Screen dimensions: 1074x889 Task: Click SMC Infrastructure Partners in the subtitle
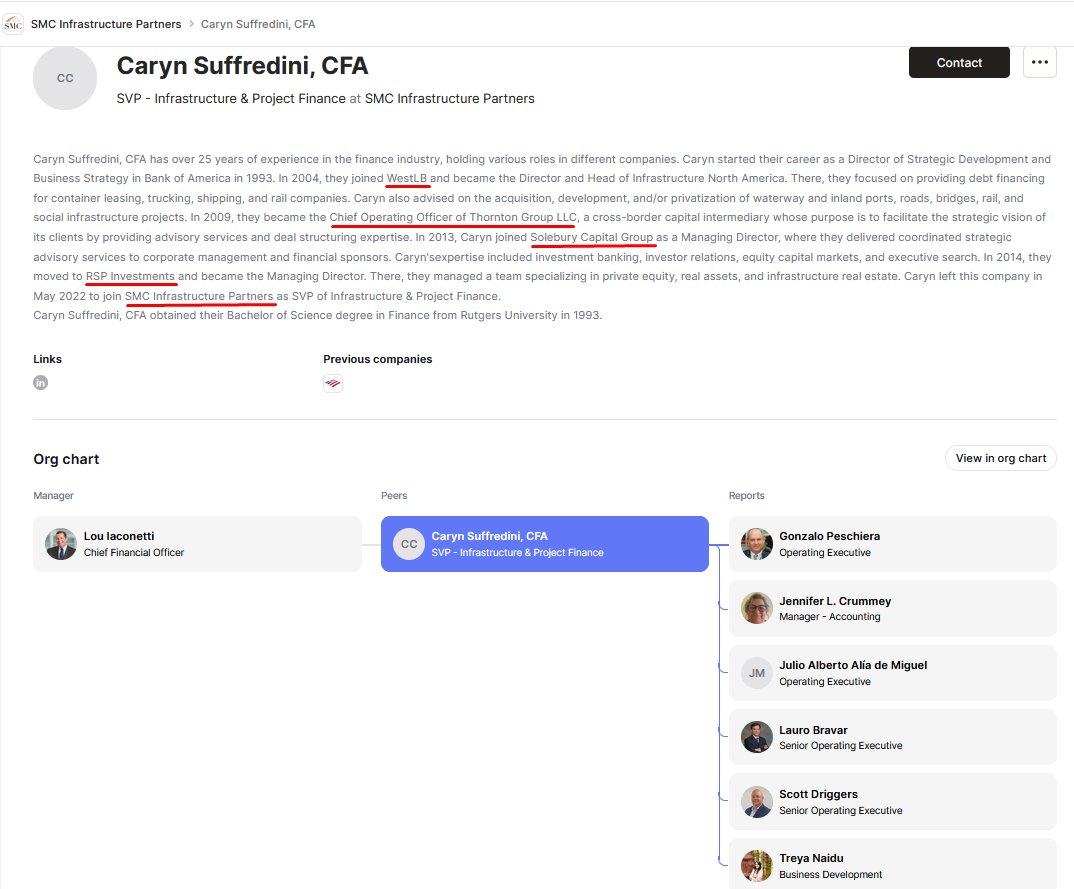tap(449, 99)
